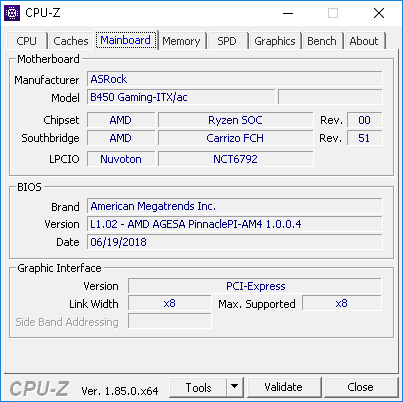Click the Manufacturer field showing ASRock

pos(235,79)
